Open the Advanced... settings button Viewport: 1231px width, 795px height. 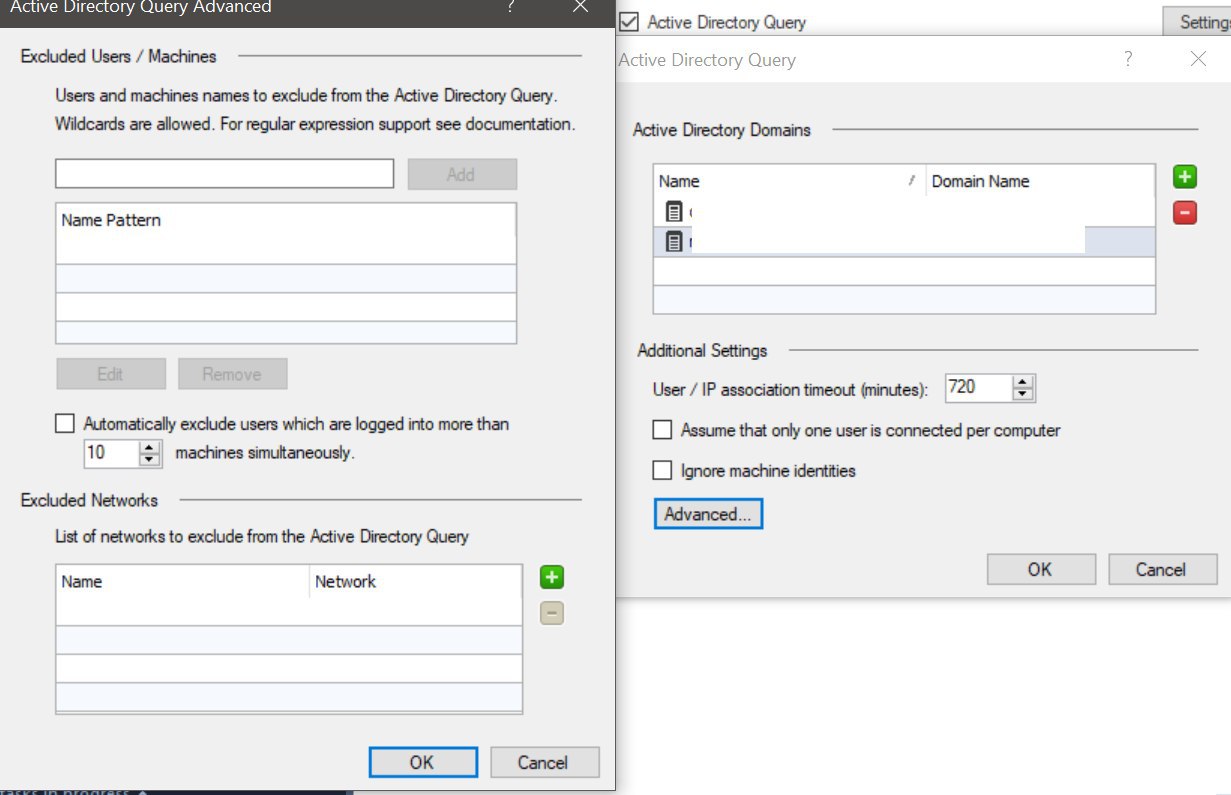pyautogui.click(x=708, y=514)
